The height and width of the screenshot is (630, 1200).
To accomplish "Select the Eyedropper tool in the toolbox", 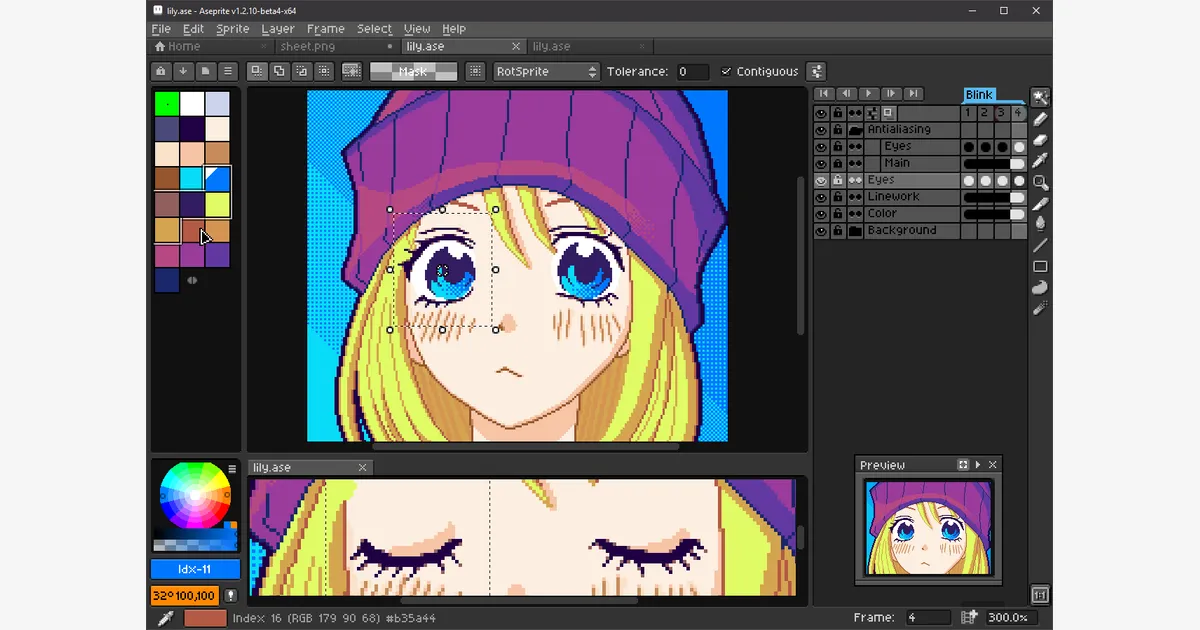I will [1040, 161].
